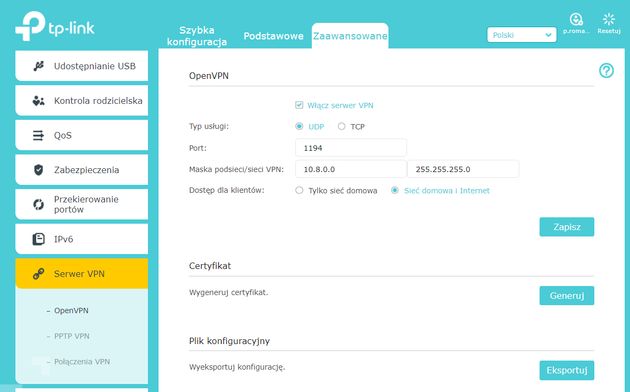Screen dimensions: 630x392
Task: Choose Sieć domowa i Internet radio option
Action: tap(395, 190)
